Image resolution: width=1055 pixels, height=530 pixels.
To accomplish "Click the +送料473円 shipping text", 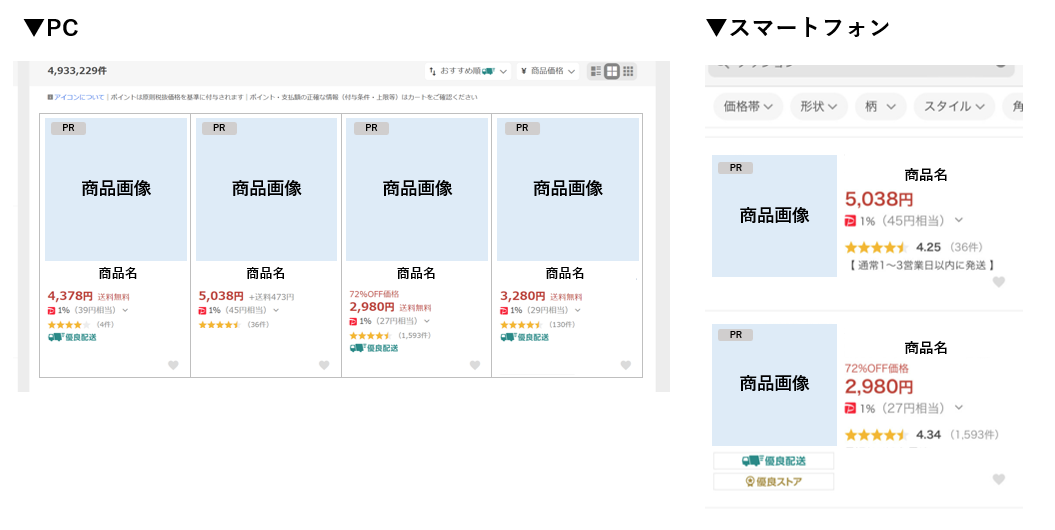I will [x=271, y=297].
